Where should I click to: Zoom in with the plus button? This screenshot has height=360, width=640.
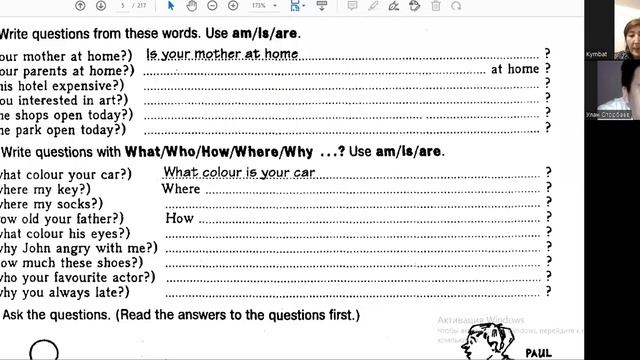pos(233,6)
